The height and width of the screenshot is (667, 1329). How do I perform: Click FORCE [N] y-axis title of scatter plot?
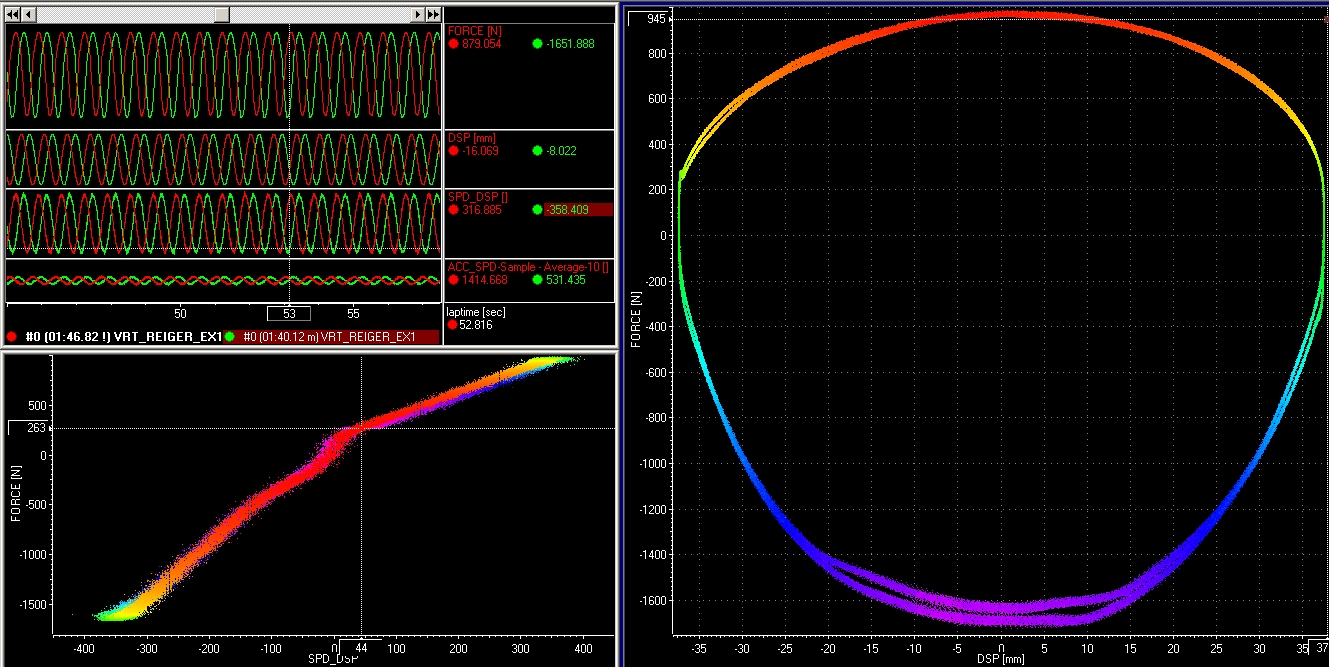(x=16, y=494)
